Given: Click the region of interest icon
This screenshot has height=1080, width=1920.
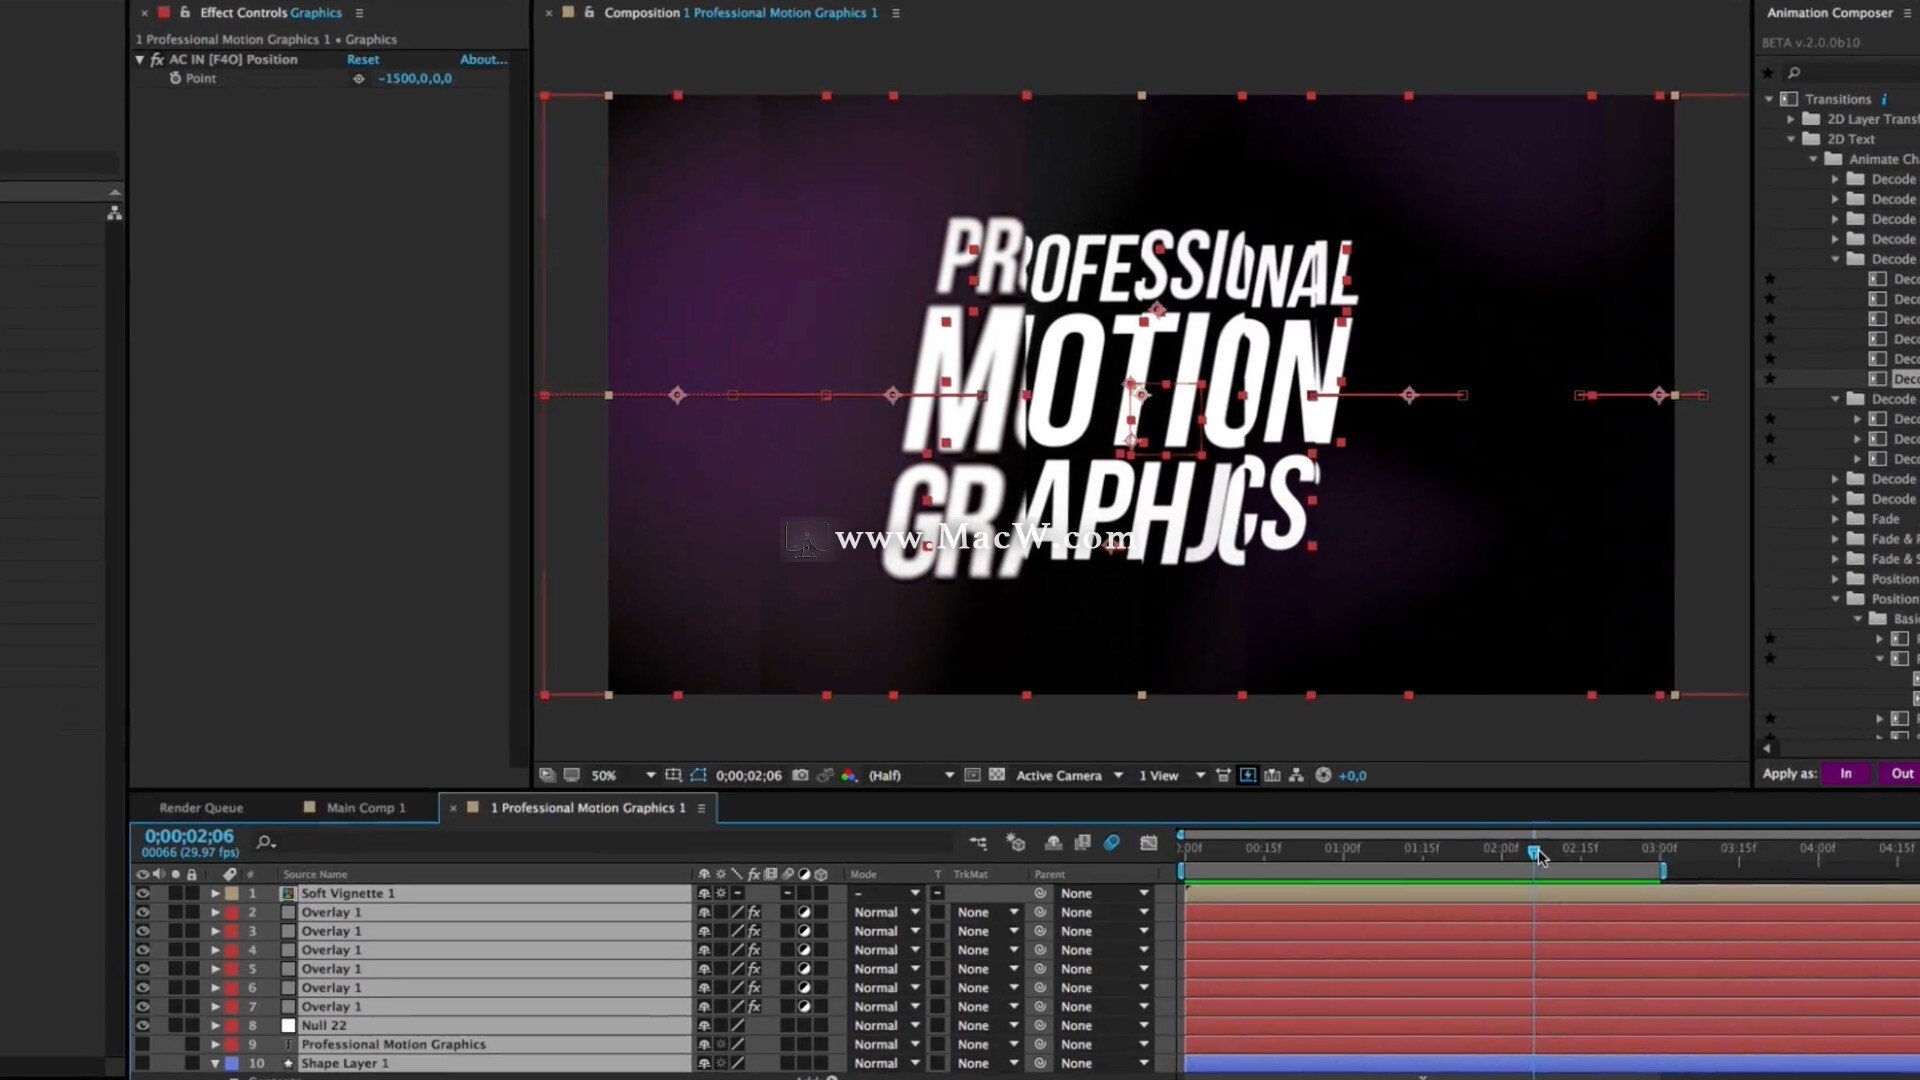Looking at the screenshot, I should [x=972, y=775].
